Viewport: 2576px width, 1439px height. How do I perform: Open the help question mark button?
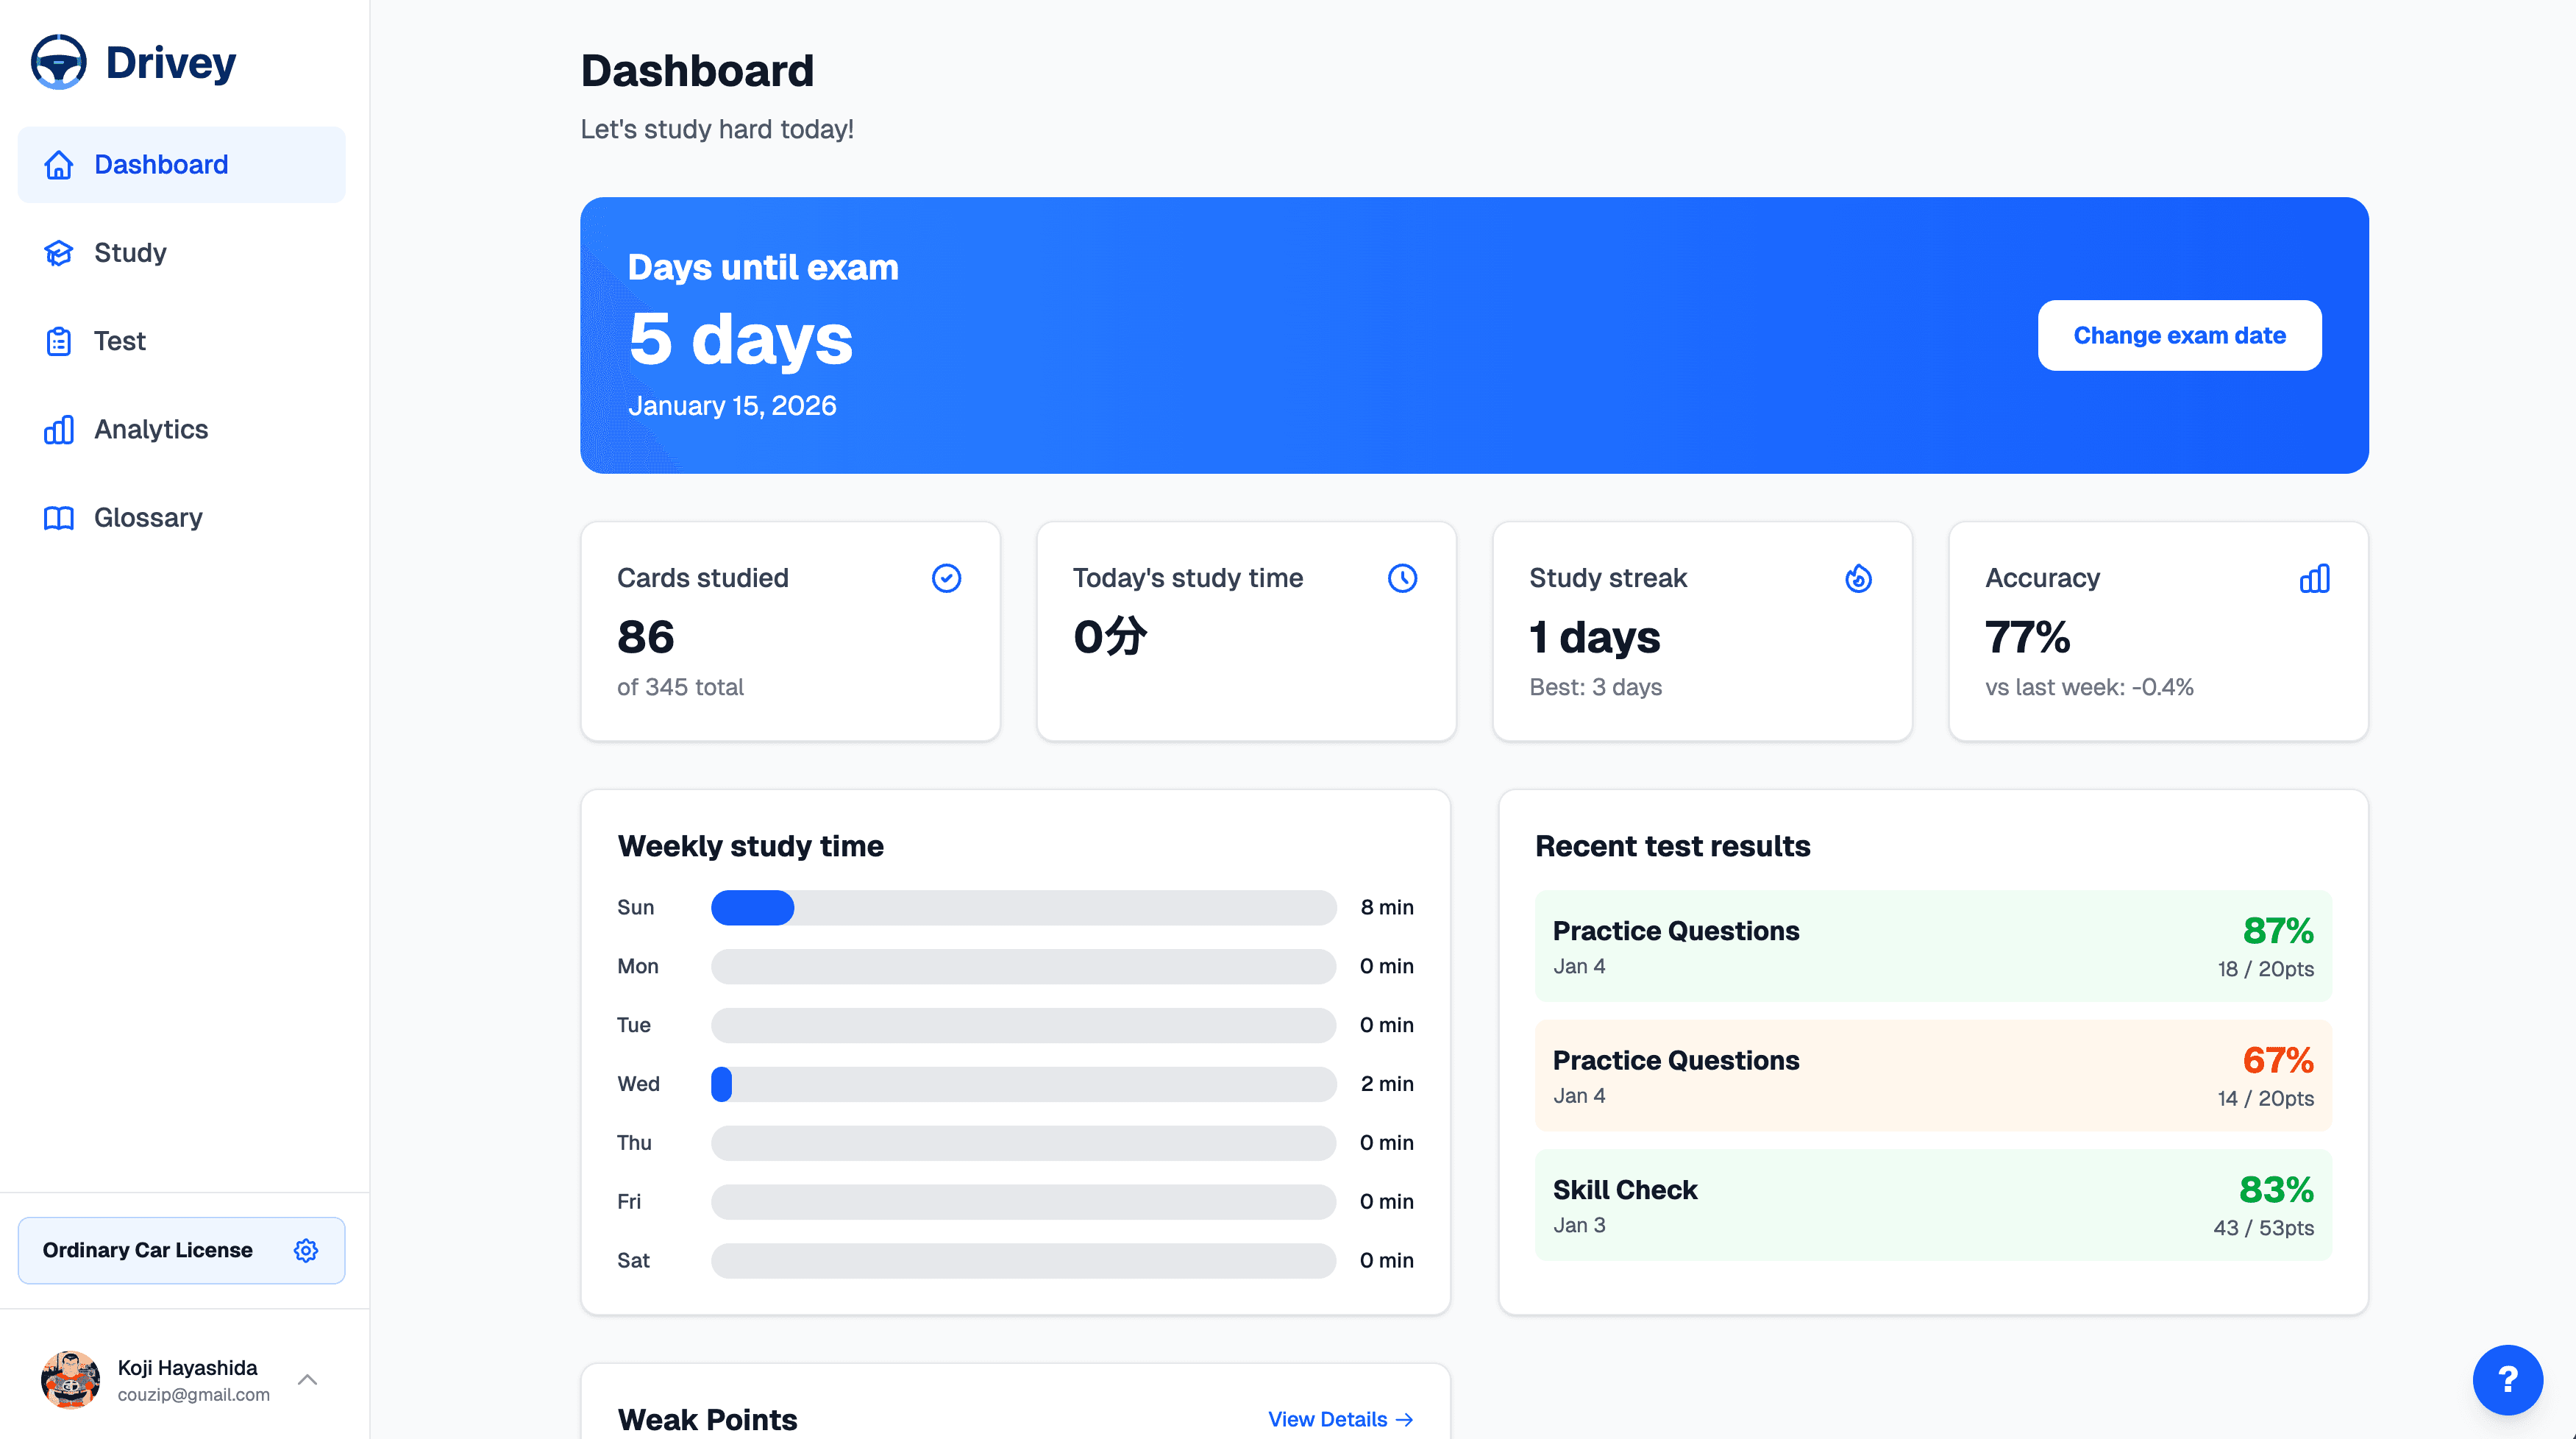tap(2507, 1380)
